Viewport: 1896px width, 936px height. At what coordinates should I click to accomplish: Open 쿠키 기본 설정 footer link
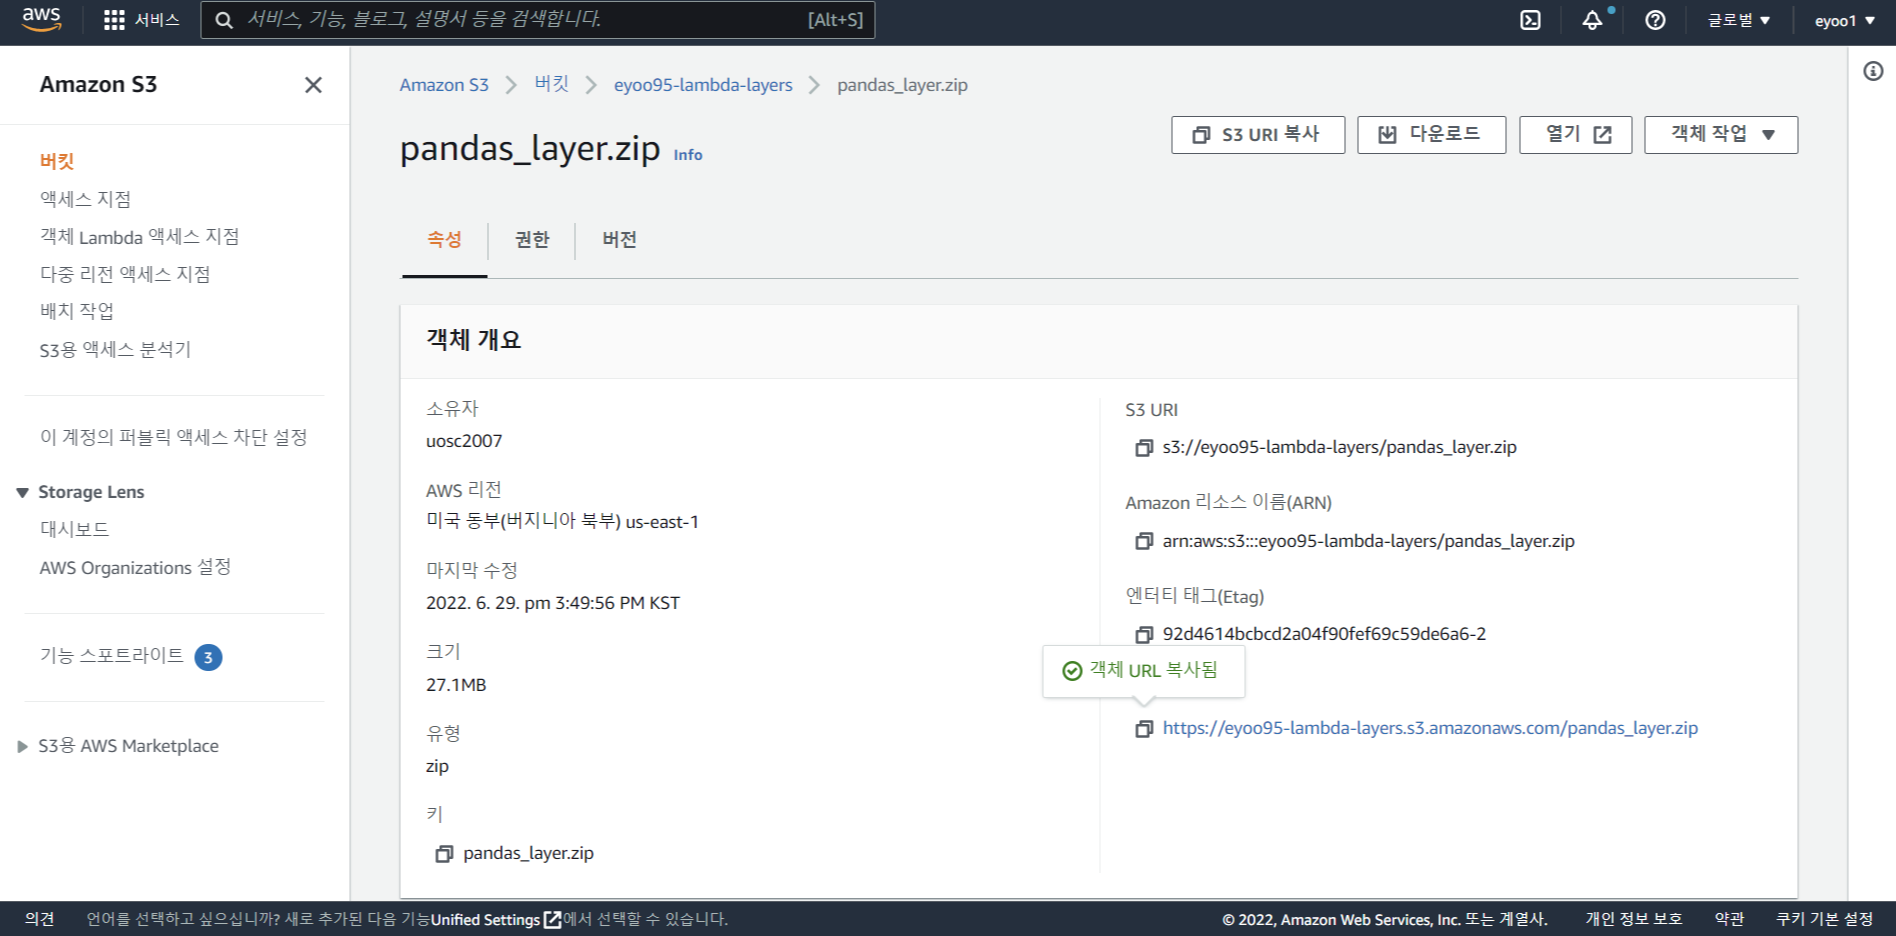(x=1824, y=919)
